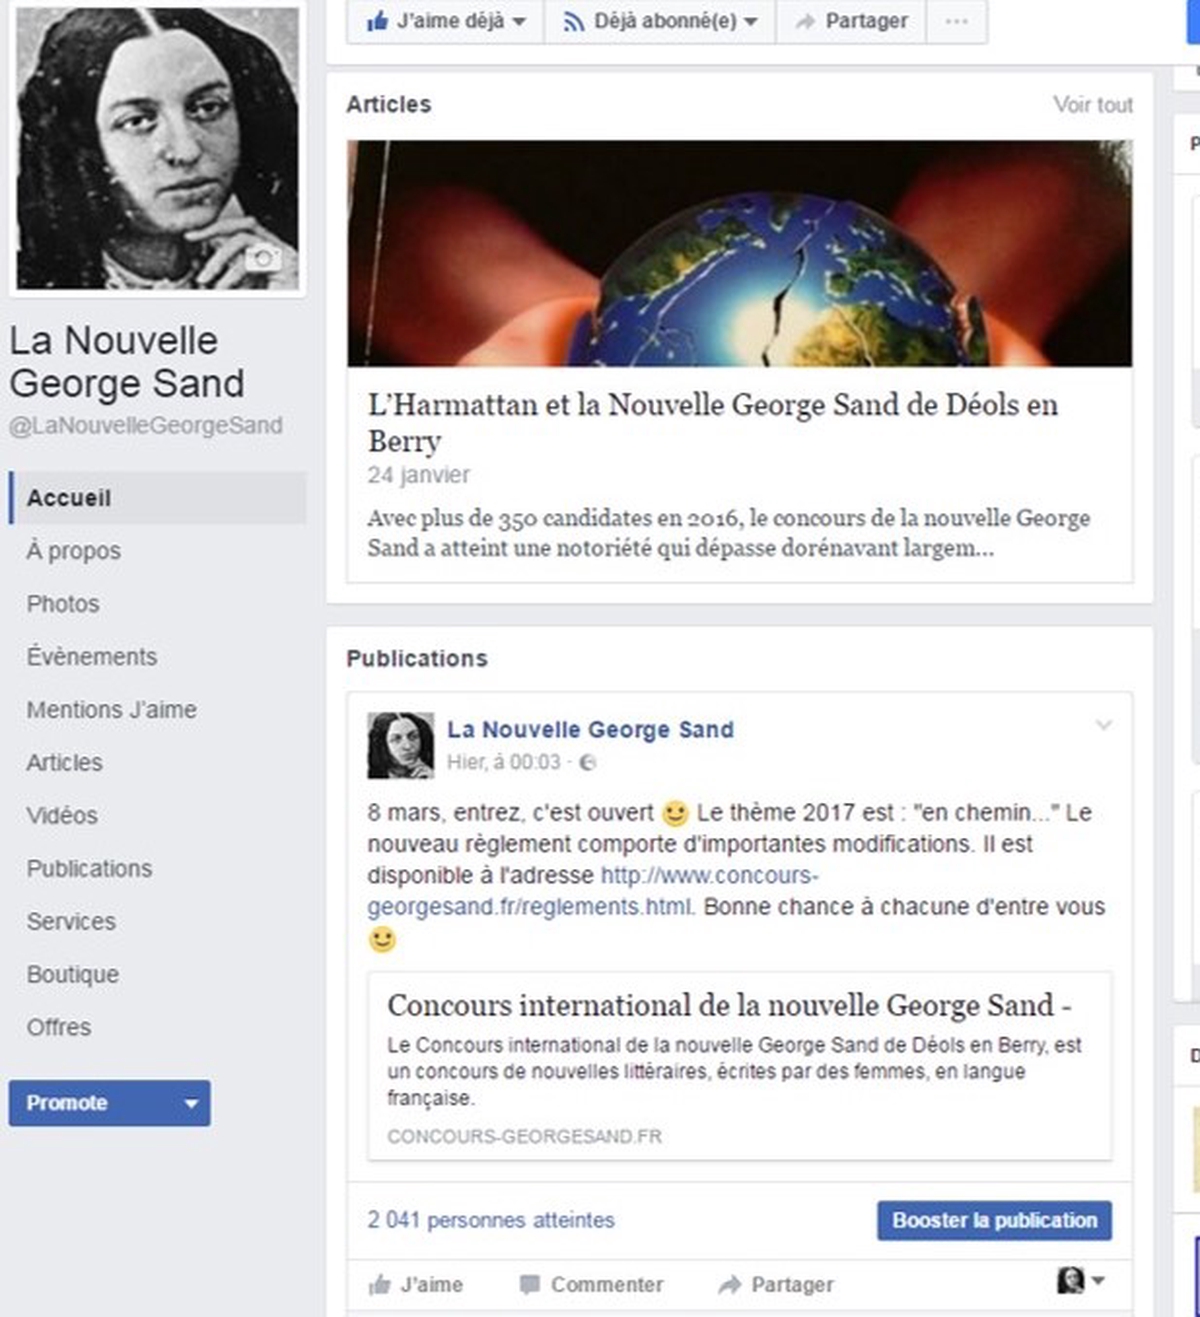Click the J'aime thumbs-up icon under post
1200x1317 pixels.
tap(379, 1285)
